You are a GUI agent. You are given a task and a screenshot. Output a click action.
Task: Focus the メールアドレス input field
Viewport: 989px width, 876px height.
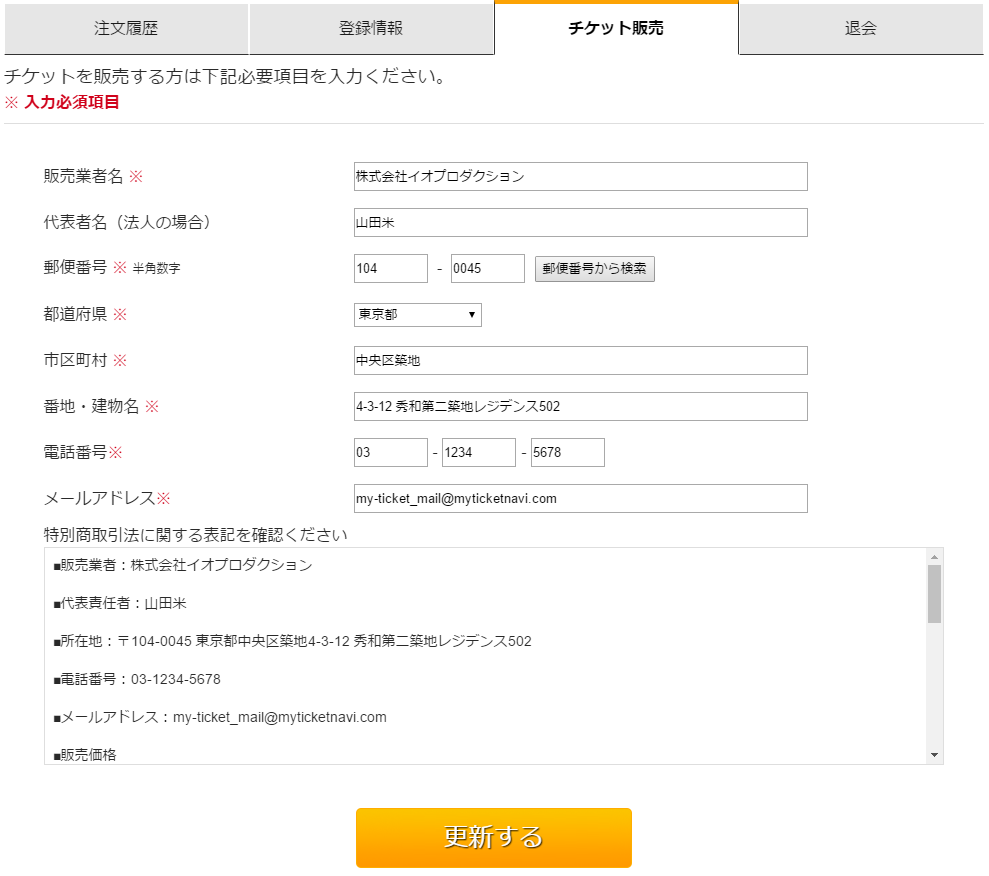click(580, 499)
